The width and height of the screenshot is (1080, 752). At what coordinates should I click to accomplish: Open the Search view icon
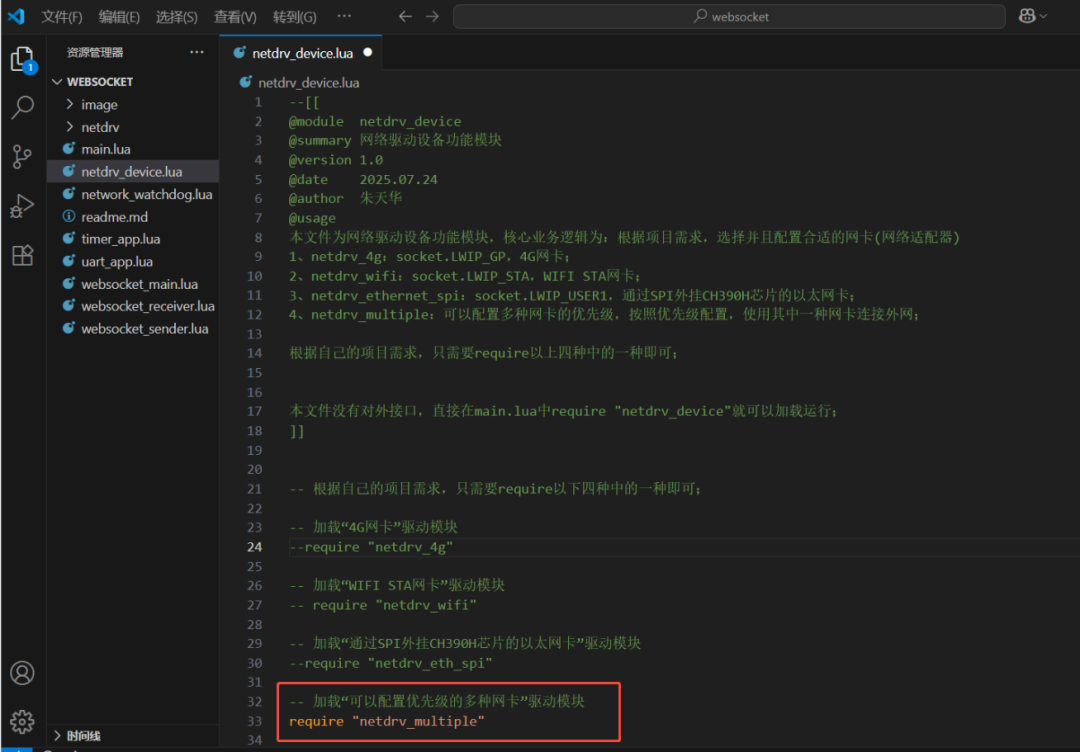pyautogui.click(x=22, y=107)
